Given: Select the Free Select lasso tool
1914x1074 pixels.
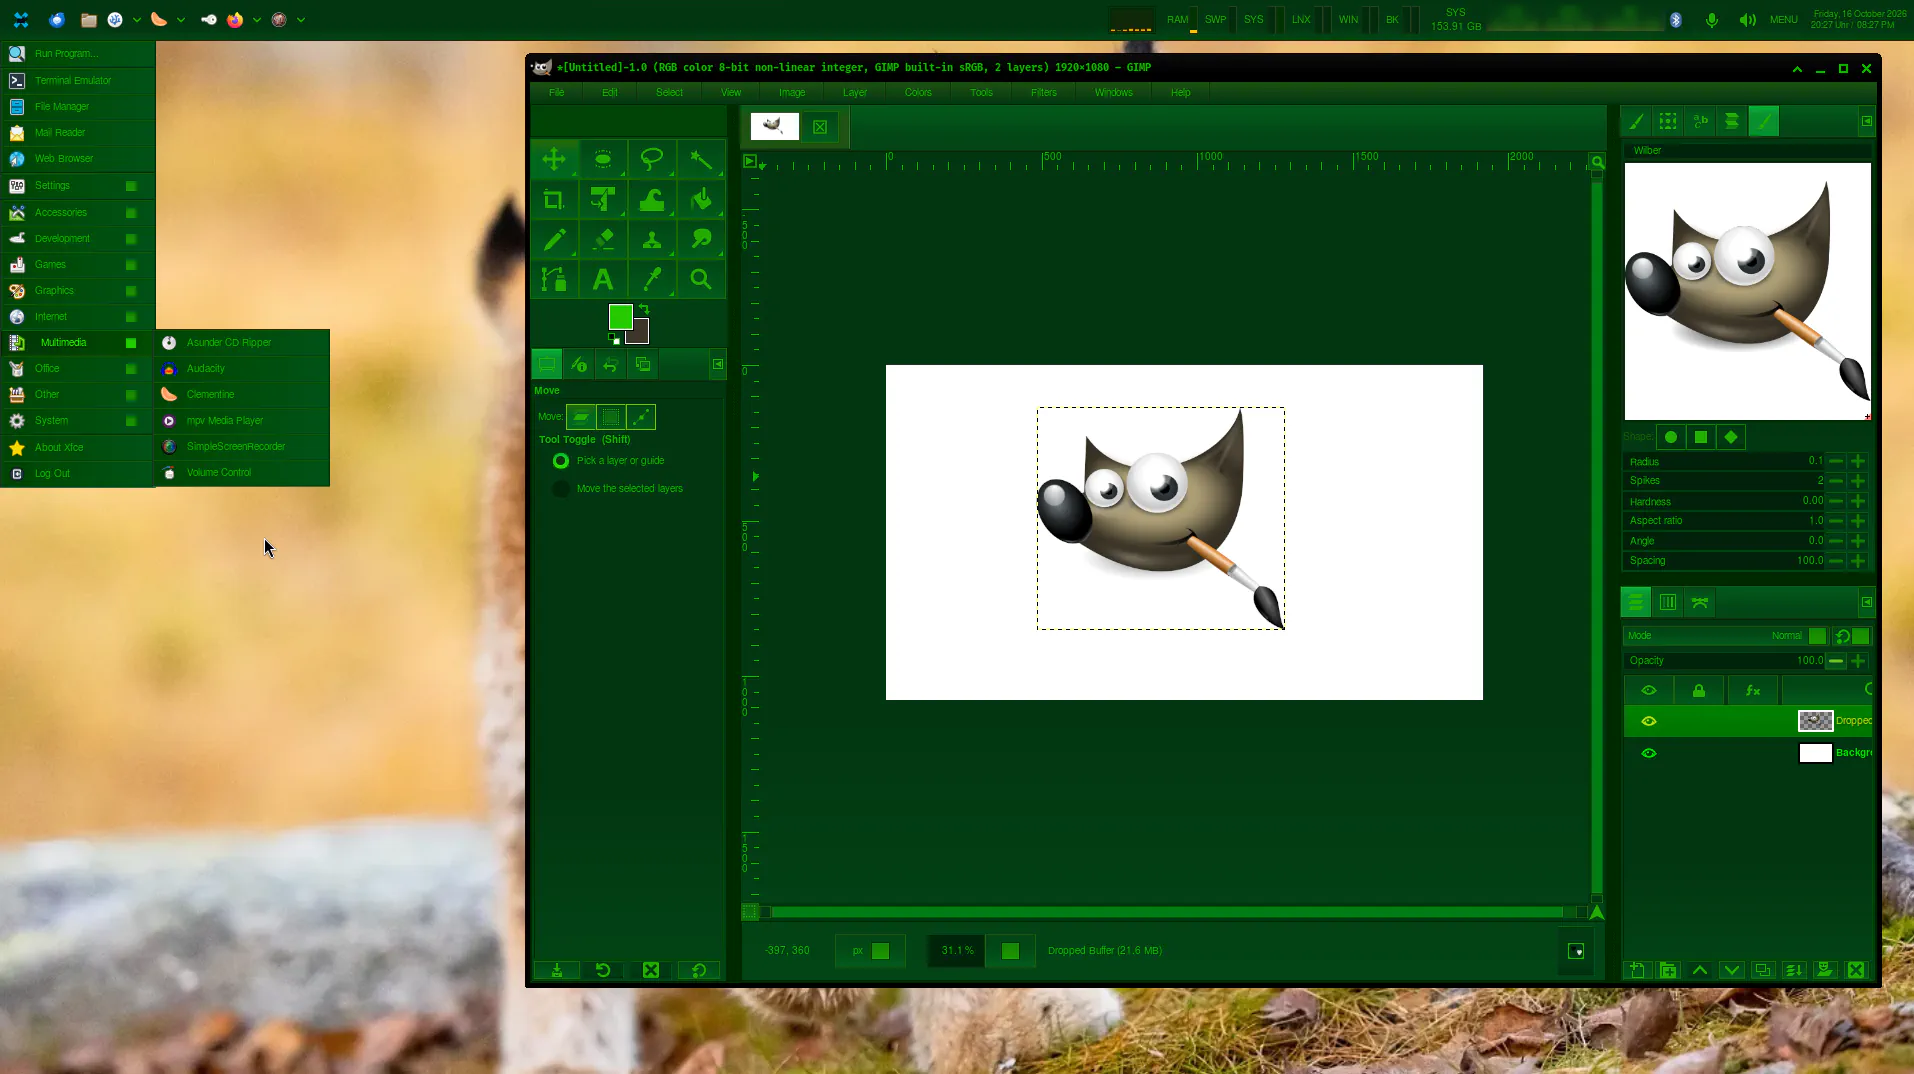Looking at the screenshot, I should pos(652,160).
